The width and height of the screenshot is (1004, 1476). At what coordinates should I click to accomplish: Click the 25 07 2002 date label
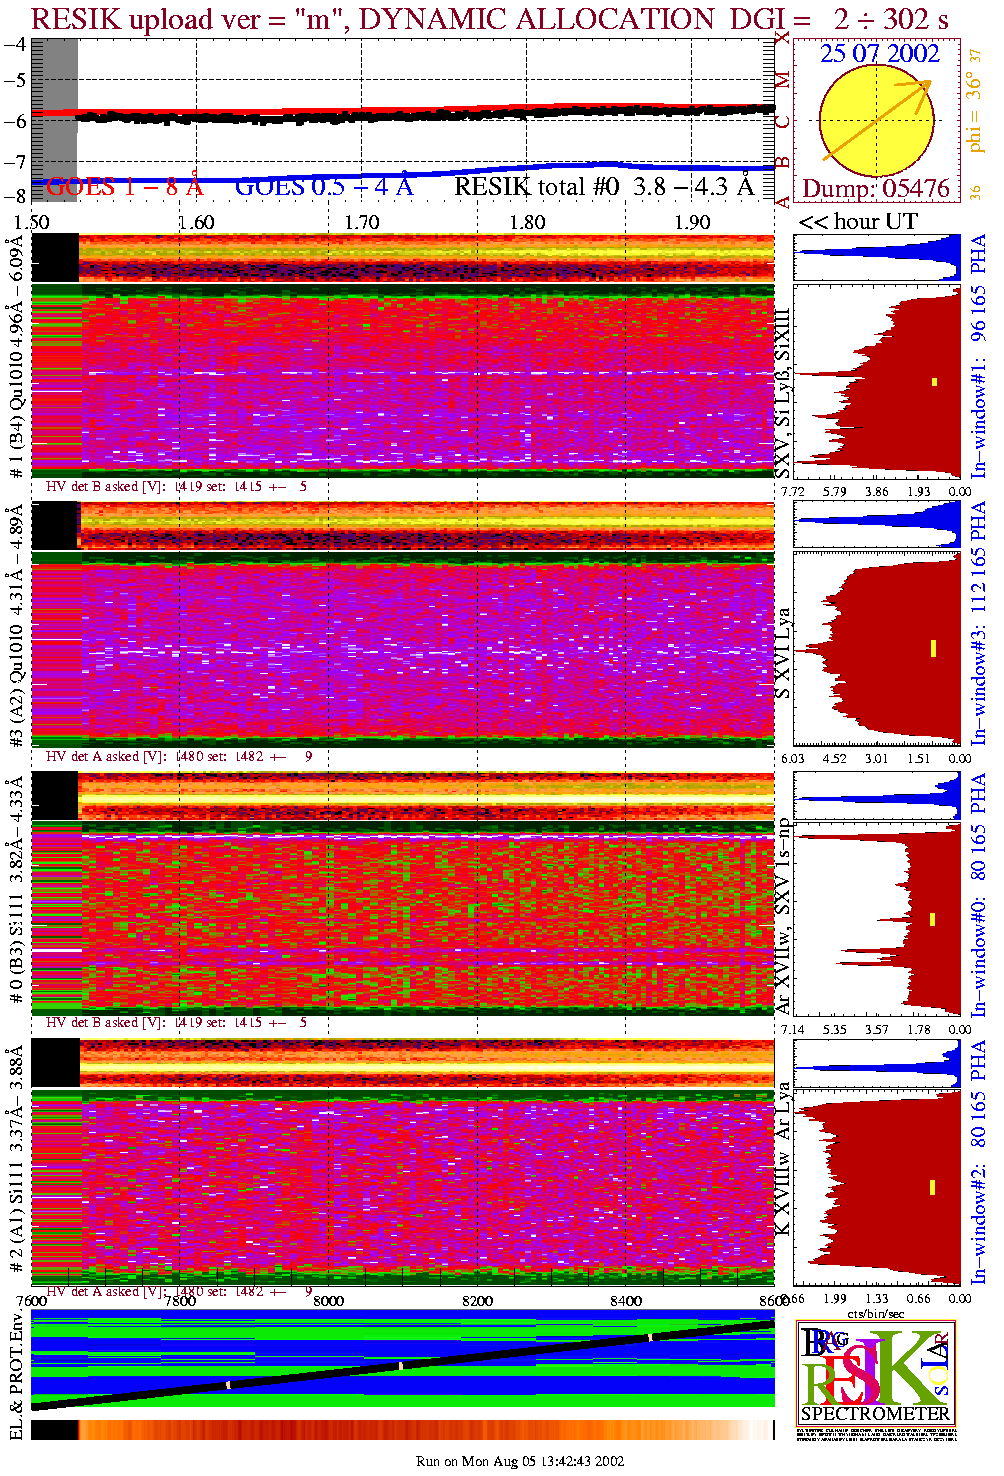tap(879, 54)
